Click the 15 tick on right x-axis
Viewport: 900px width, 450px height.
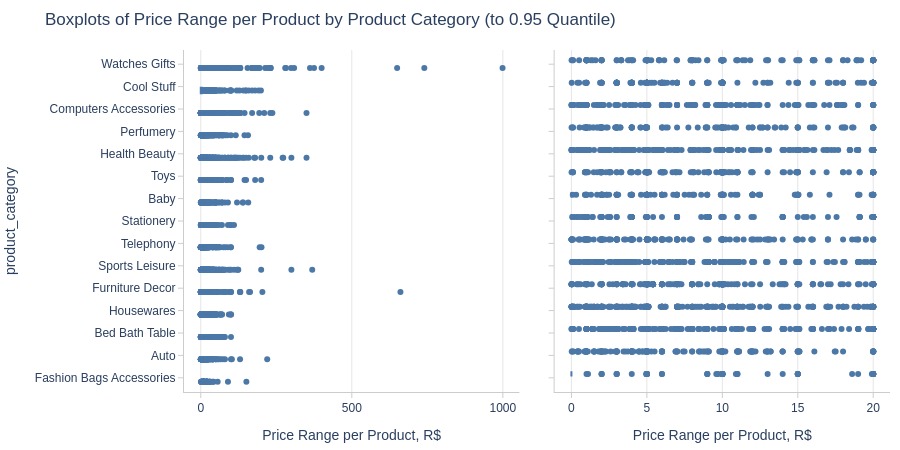tap(797, 408)
